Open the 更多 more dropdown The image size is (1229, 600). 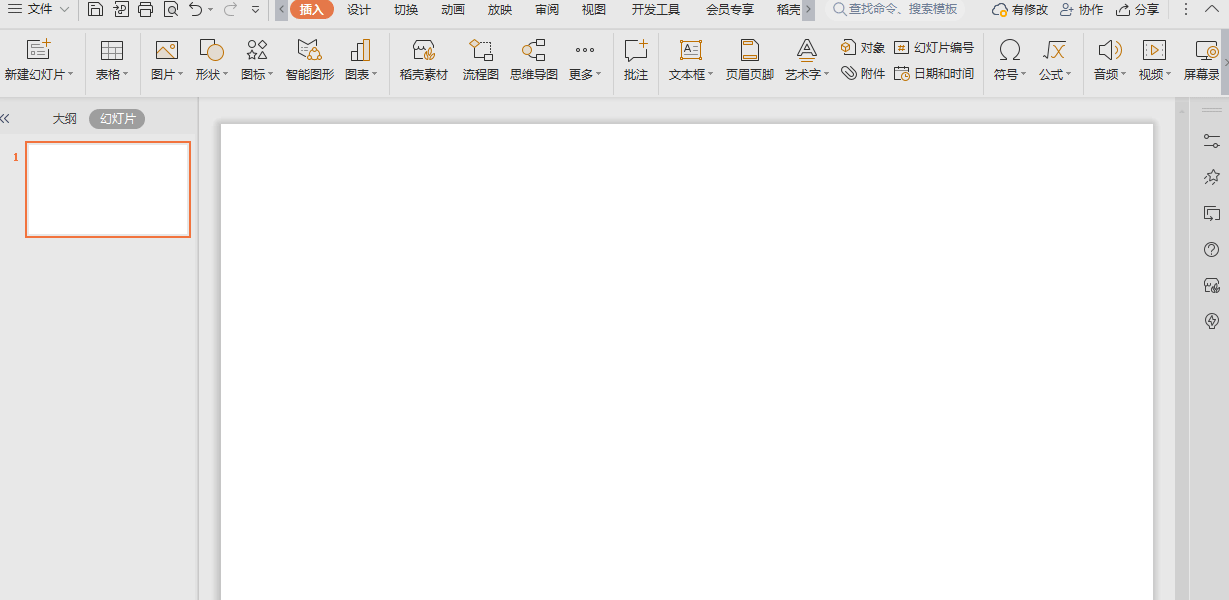[x=585, y=61]
